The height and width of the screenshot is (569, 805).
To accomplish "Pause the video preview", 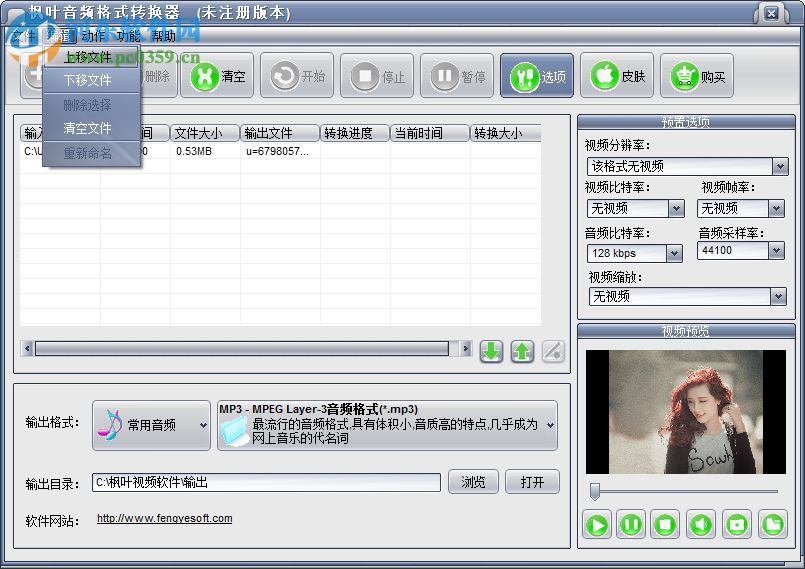I will [630, 524].
